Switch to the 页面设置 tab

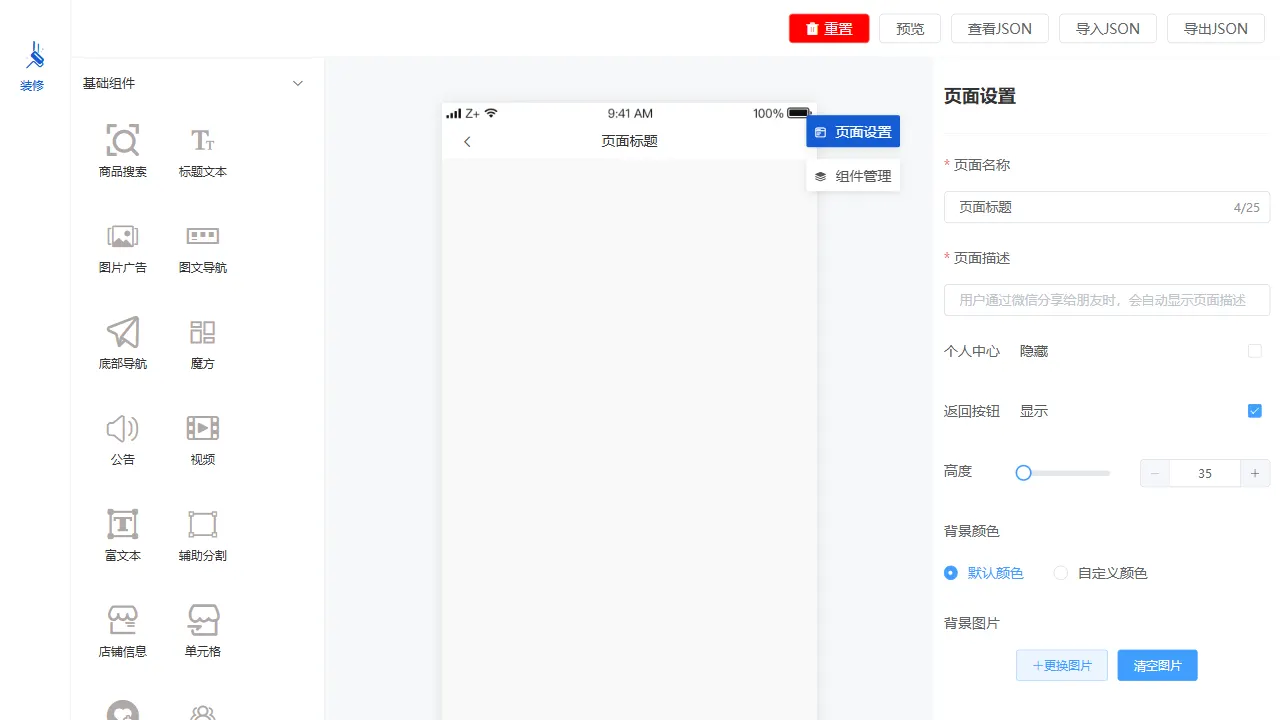pyautogui.click(x=853, y=132)
